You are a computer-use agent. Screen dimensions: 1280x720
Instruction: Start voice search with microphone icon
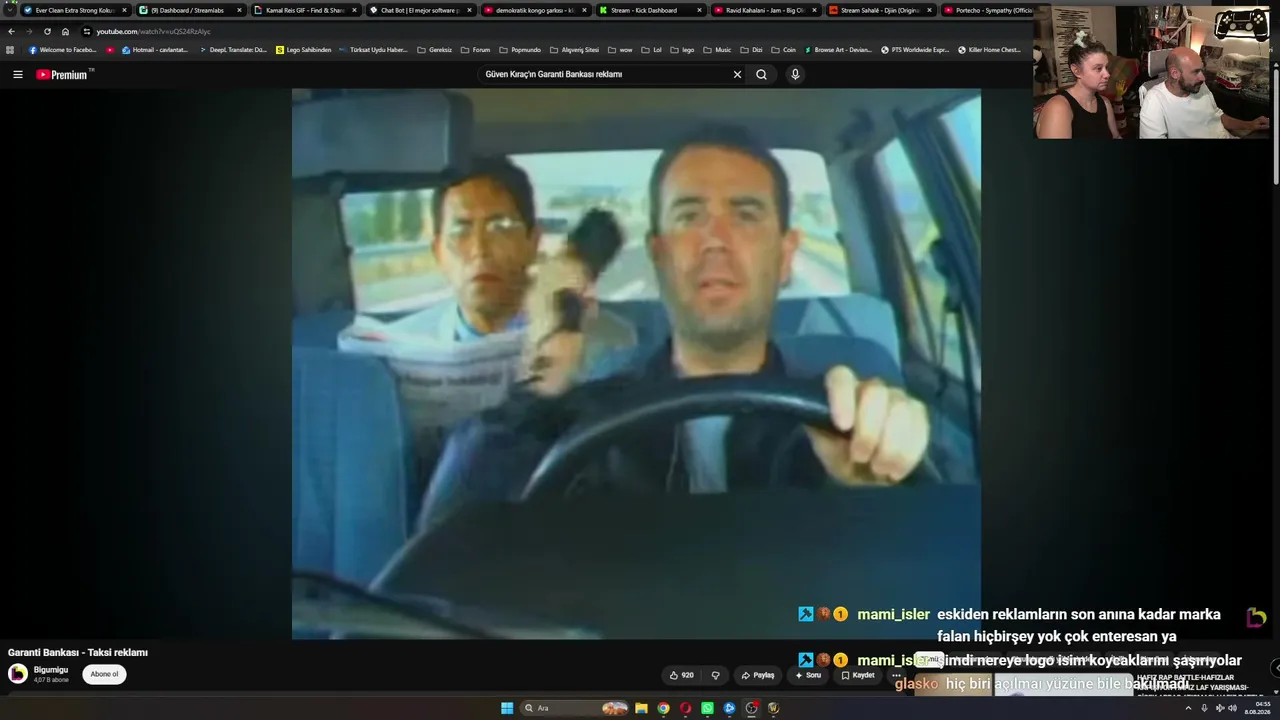pyautogui.click(x=795, y=74)
